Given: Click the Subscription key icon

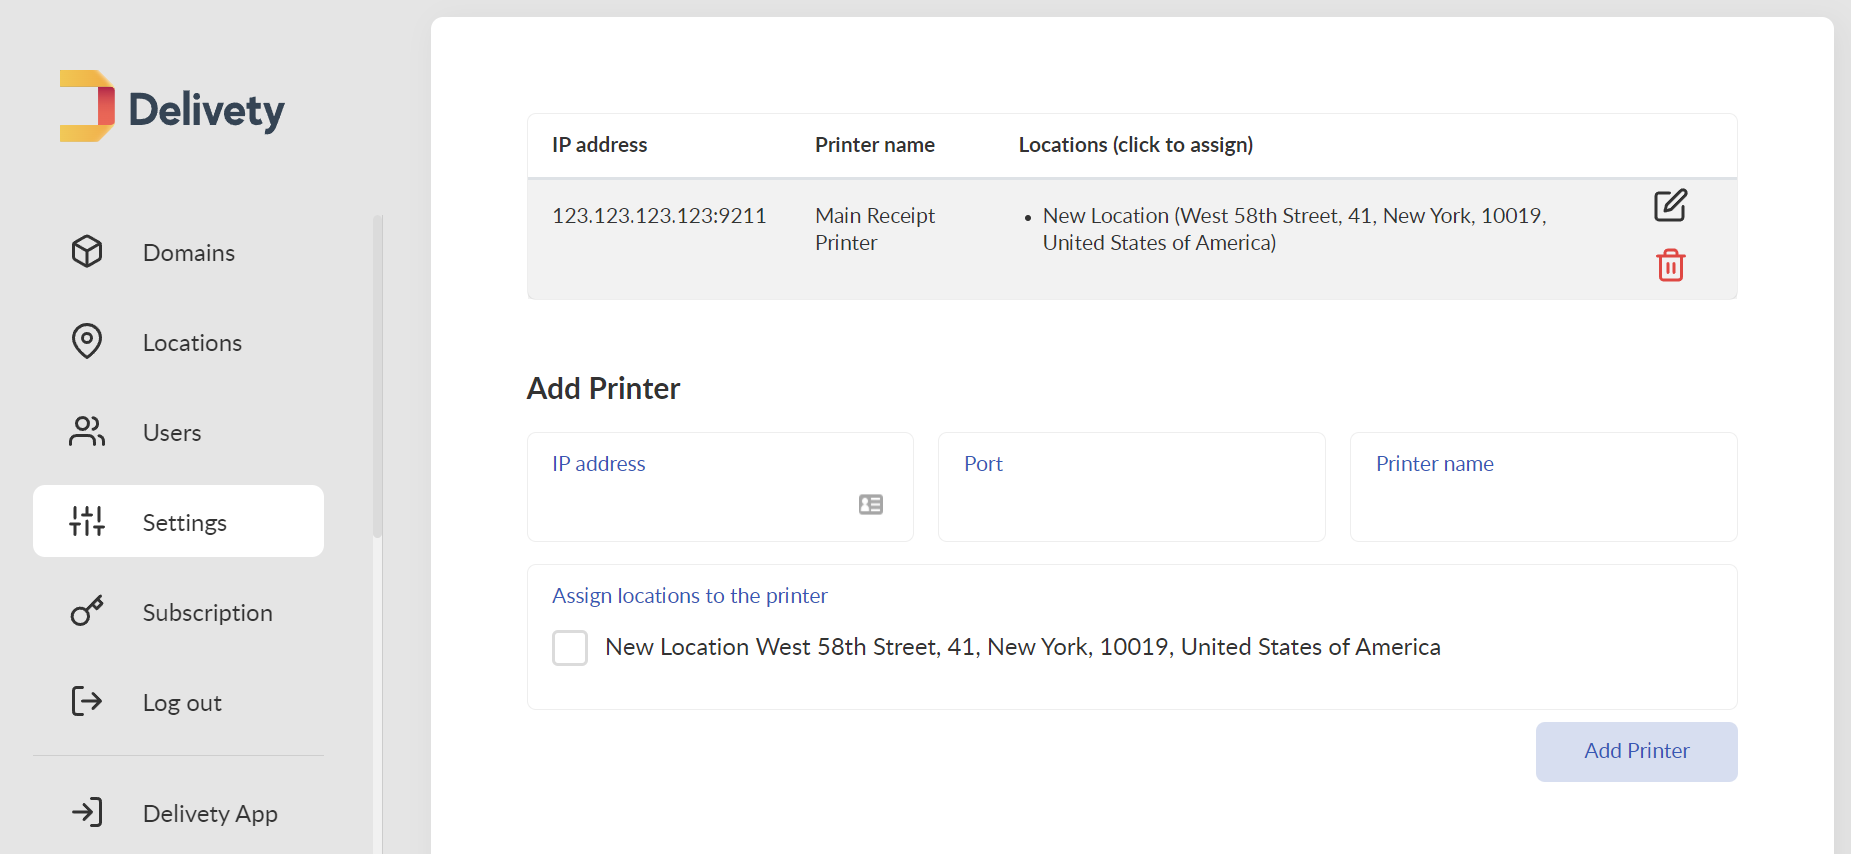Looking at the screenshot, I should (87, 611).
